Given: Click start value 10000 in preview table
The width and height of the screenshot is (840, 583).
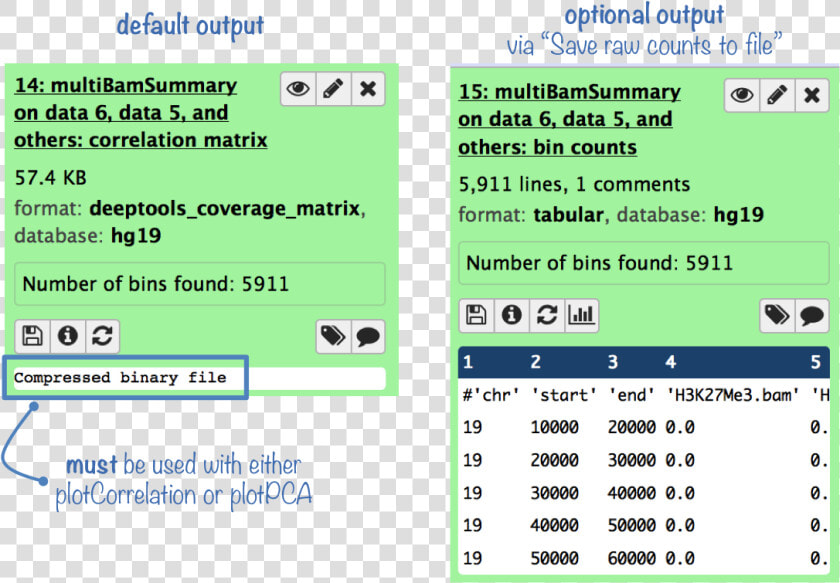Looking at the screenshot, I should click(x=554, y=428).
